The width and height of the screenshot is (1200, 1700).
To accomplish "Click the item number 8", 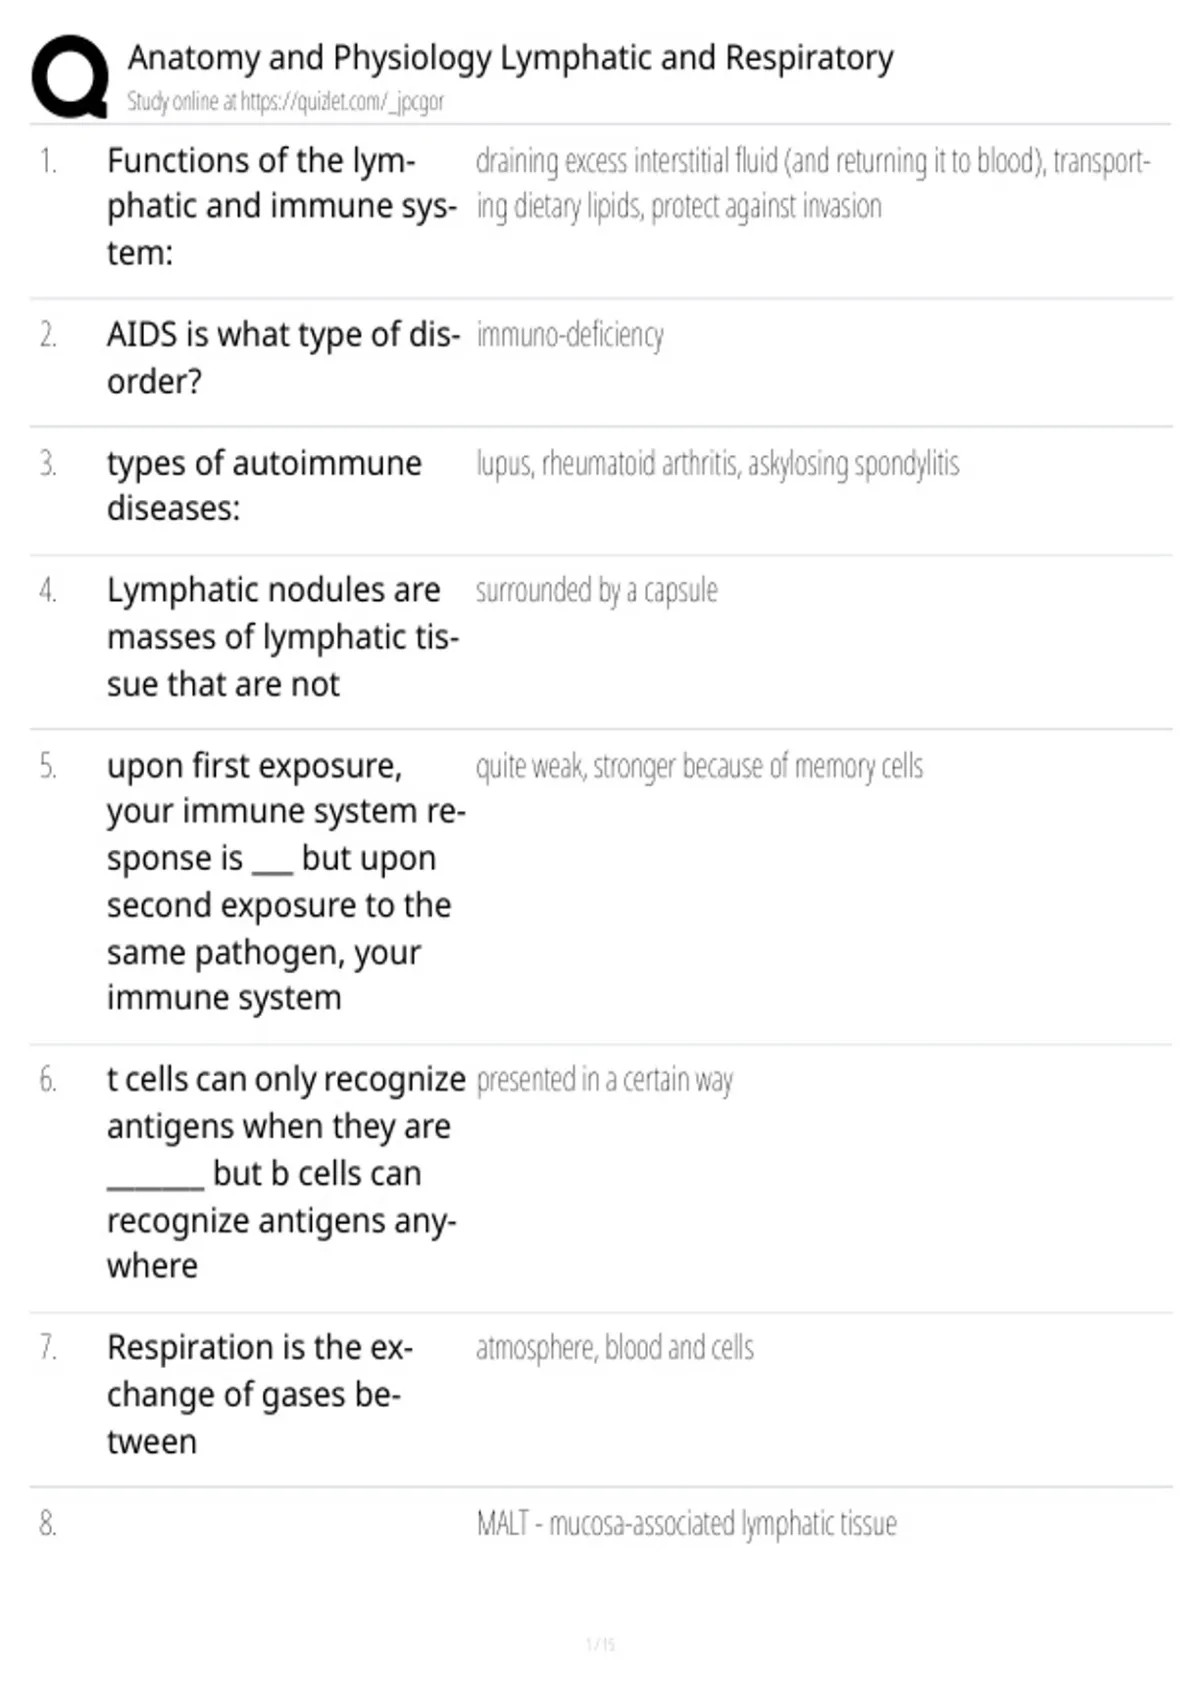I will pos(47,1523).
